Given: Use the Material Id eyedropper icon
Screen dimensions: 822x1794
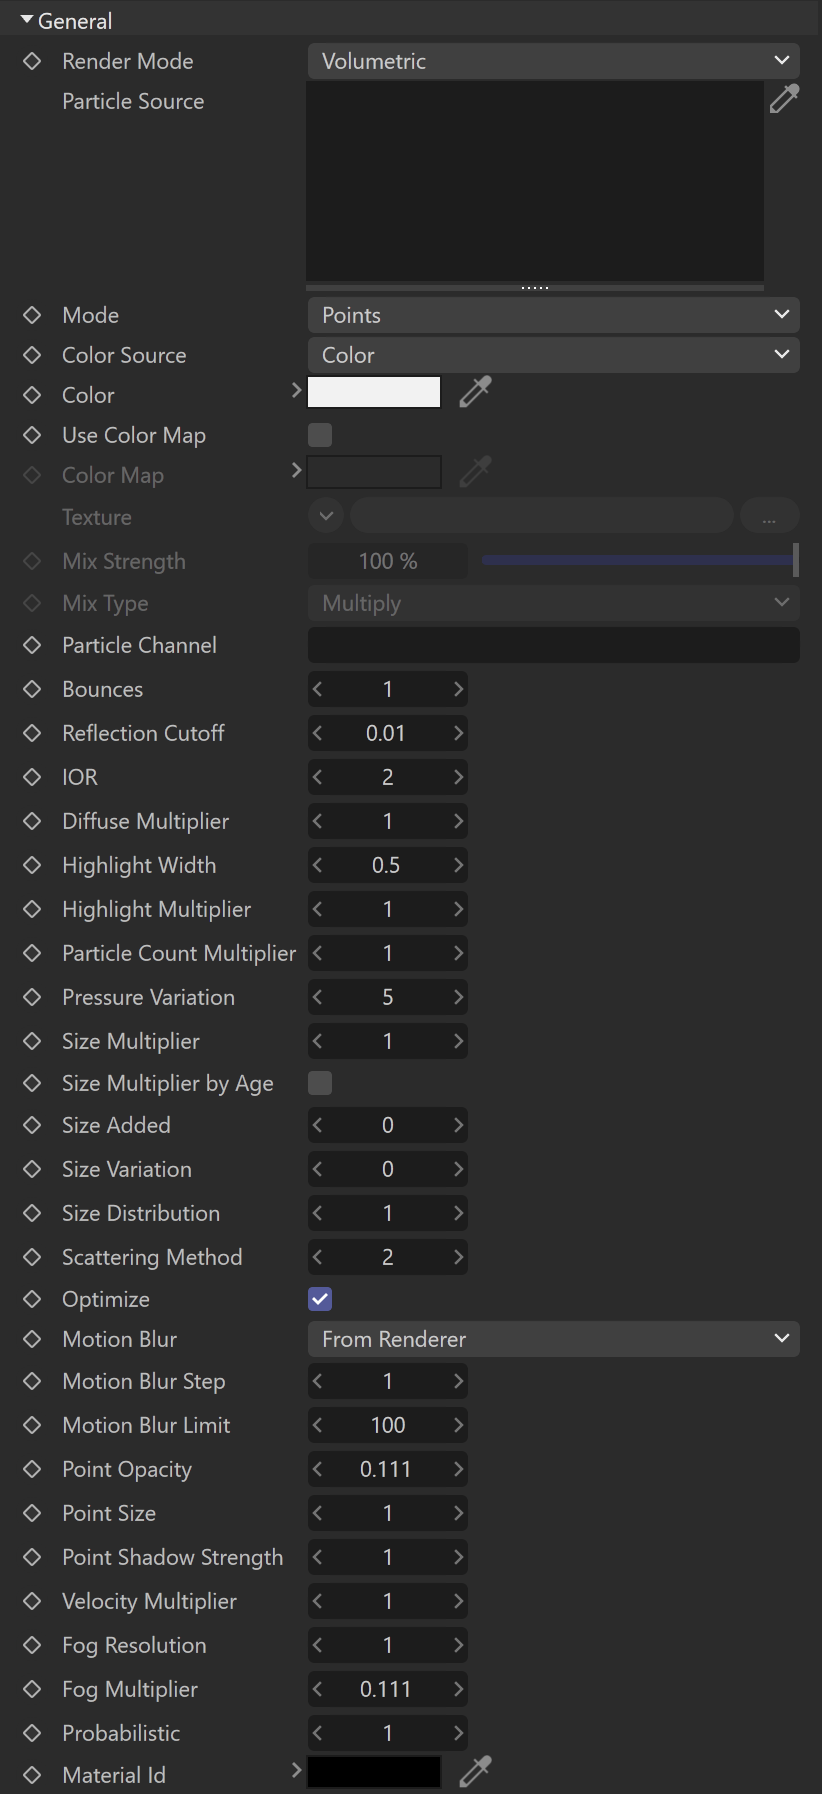Looking at the screenshot, I should 475,1771.
